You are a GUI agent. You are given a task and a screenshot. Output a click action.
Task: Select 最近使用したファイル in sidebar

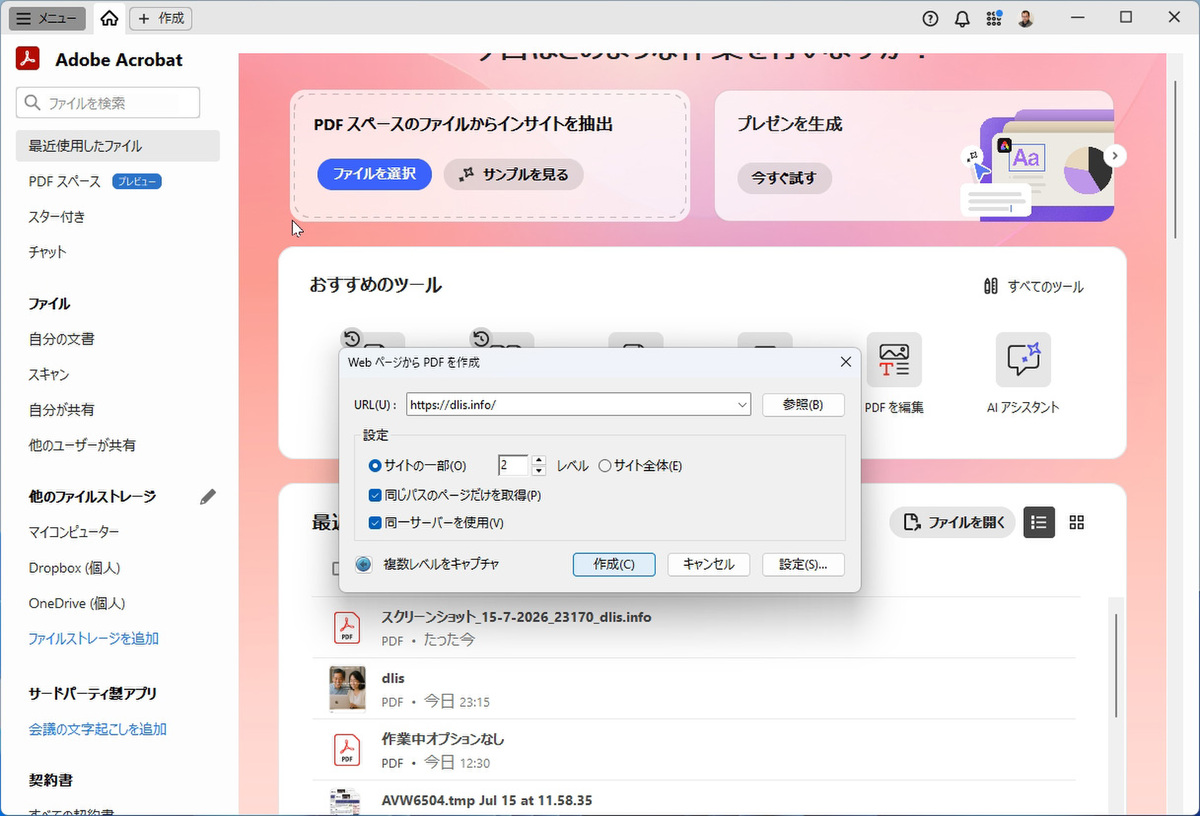[x=118, y=146]
